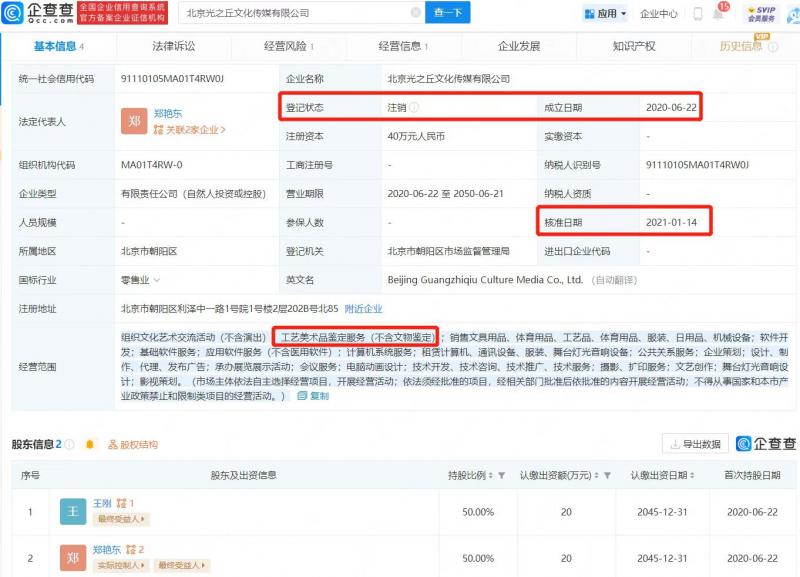Open 企业中心 in the header
The height and width of the screenshot is (577, 800).
pos(659,14)
